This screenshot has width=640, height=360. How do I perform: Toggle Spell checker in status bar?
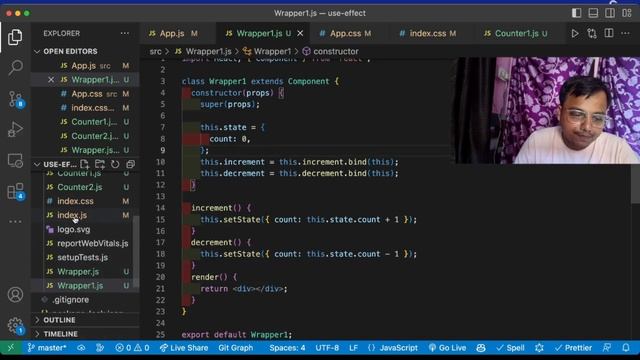coord(510,348)
